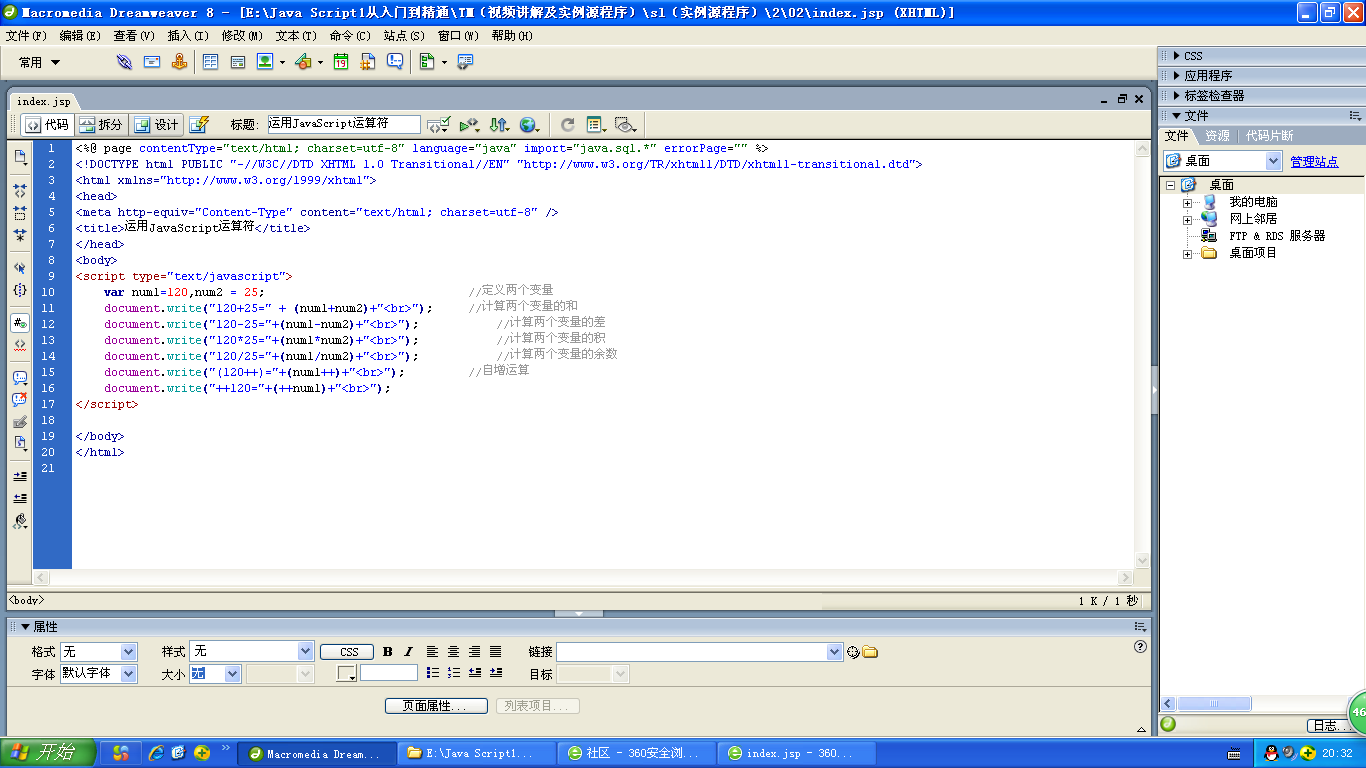The image size is (1366, 768).
Task: Click the CSS button in Properties
Action: pyautogui.click(x=347, y=652)
